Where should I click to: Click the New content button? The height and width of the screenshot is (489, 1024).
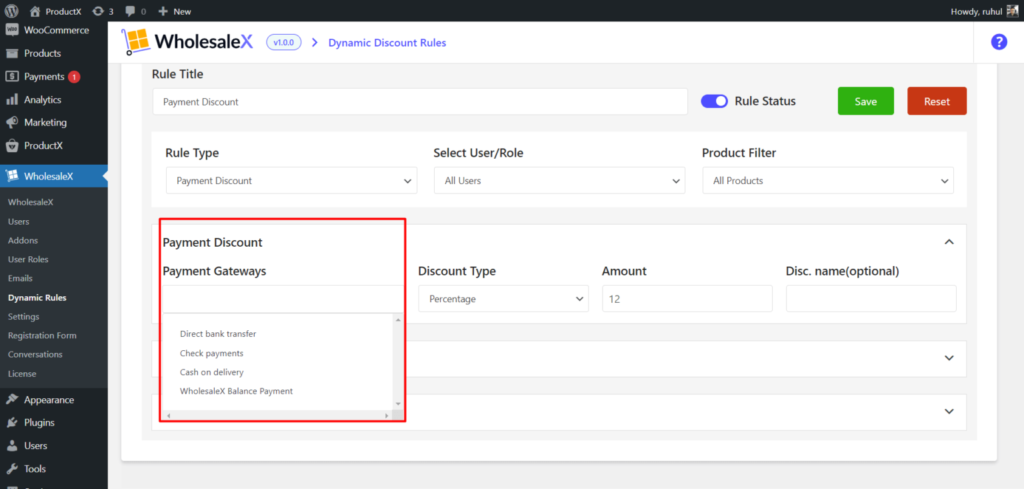(174, 11)
